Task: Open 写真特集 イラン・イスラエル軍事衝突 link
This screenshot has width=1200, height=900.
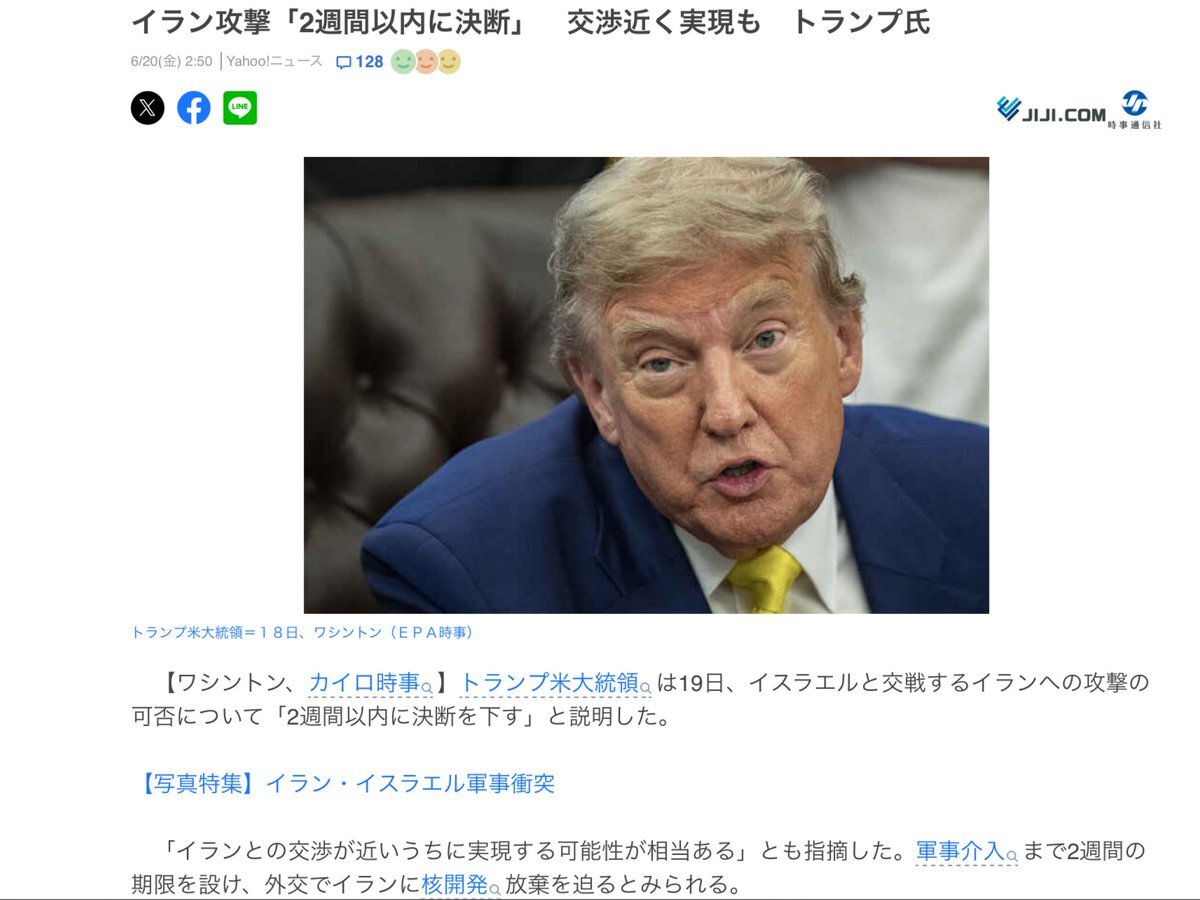Action: [343, 783]
